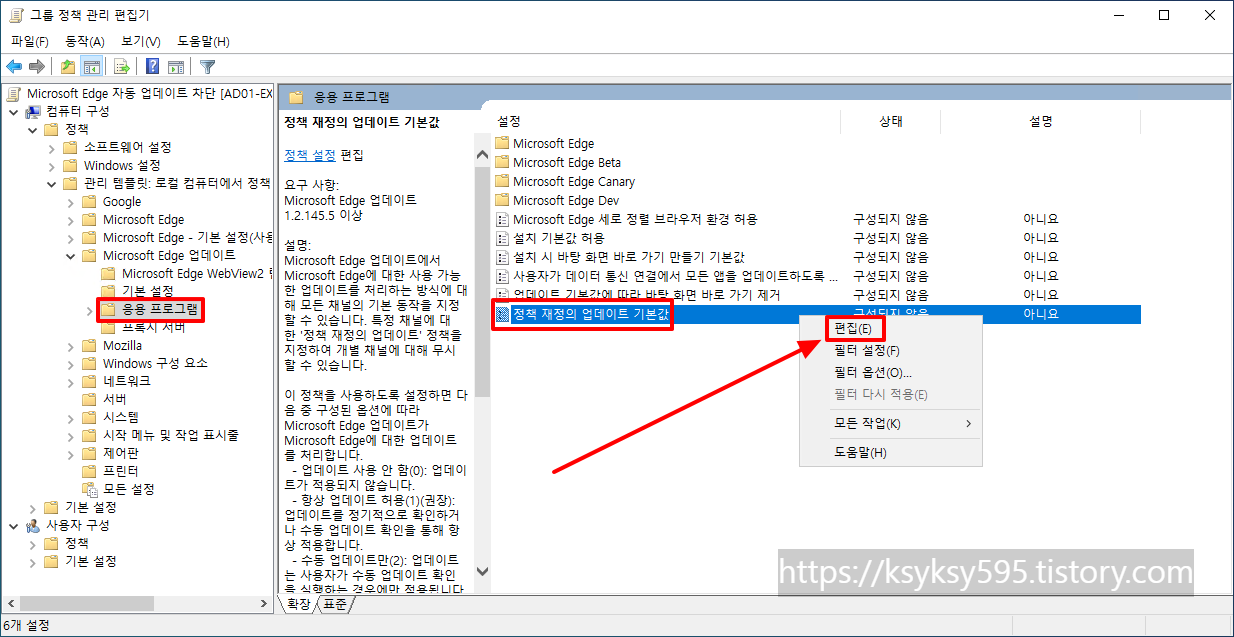Click the Back arrow toolbar icon
This screenshot has width=1234, height=637.
point(14,67)
